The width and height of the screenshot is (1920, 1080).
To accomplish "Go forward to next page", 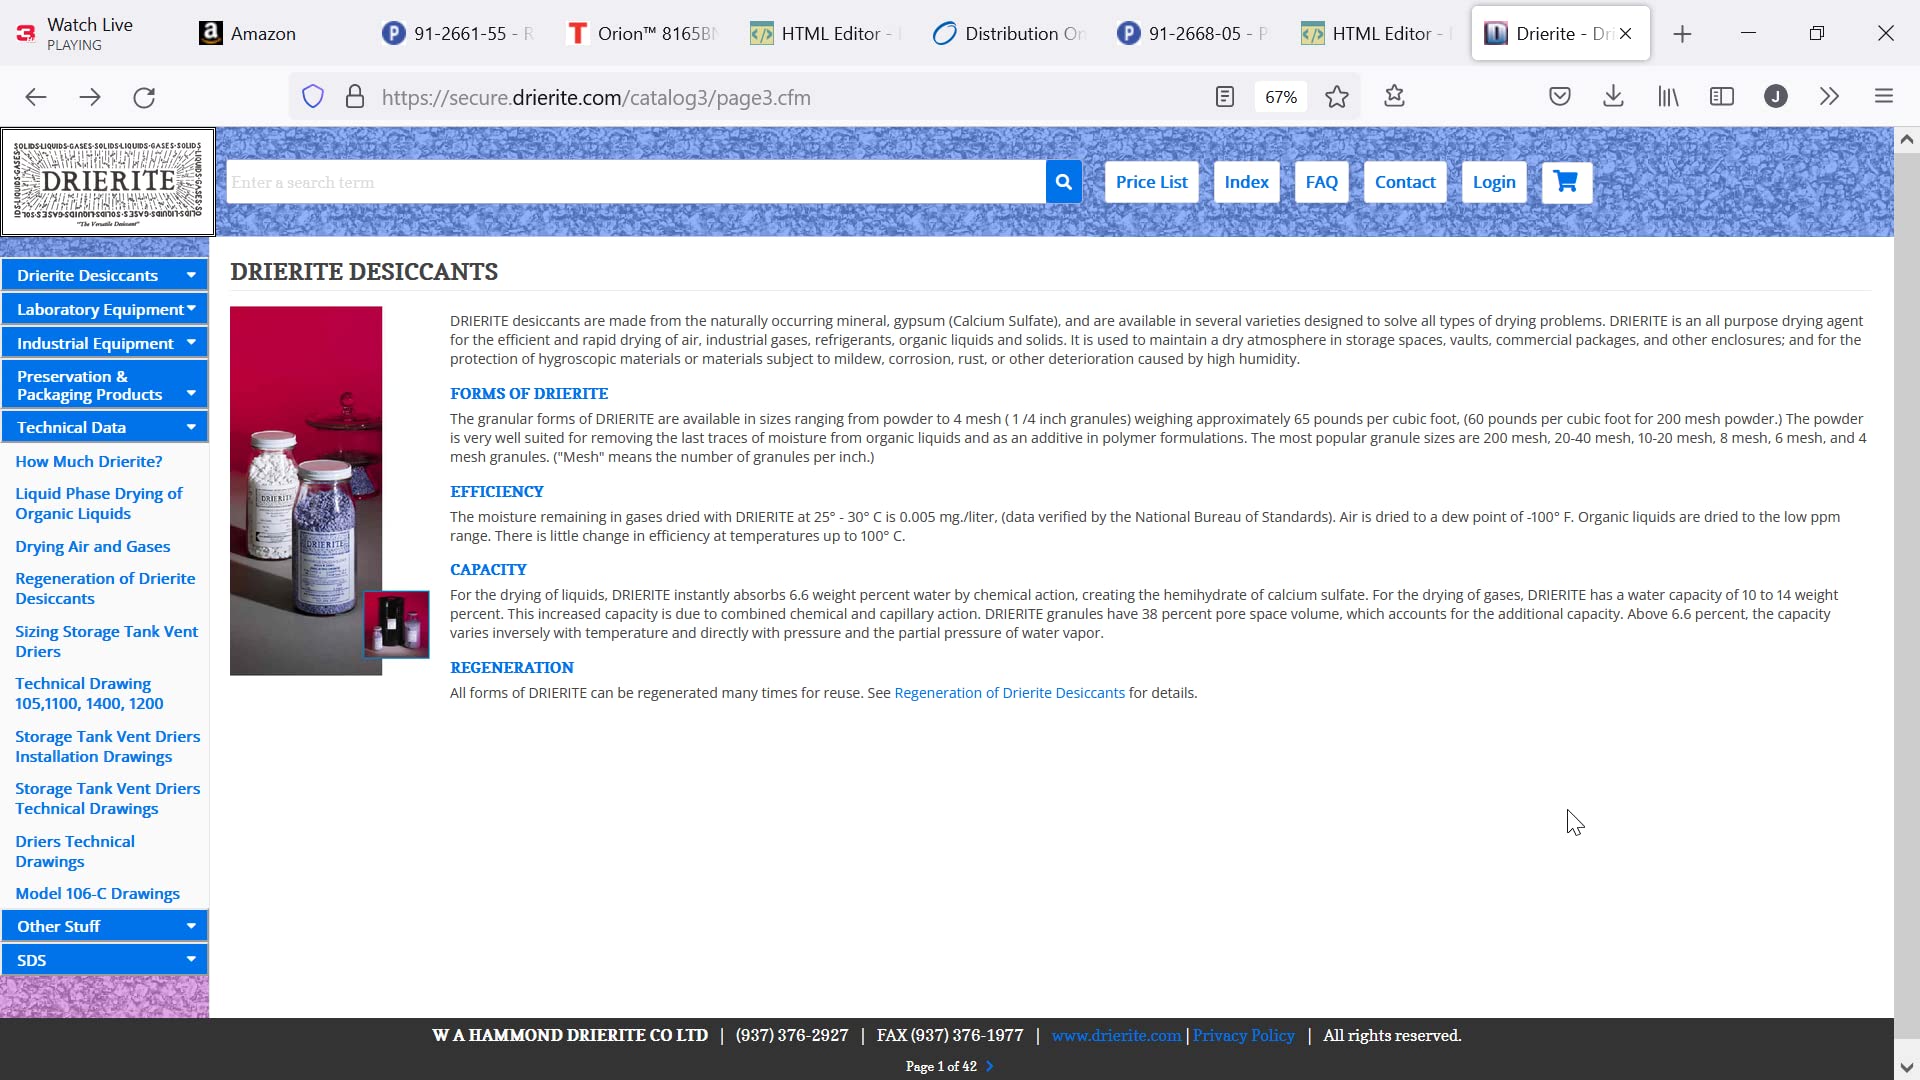I will 90,97.
